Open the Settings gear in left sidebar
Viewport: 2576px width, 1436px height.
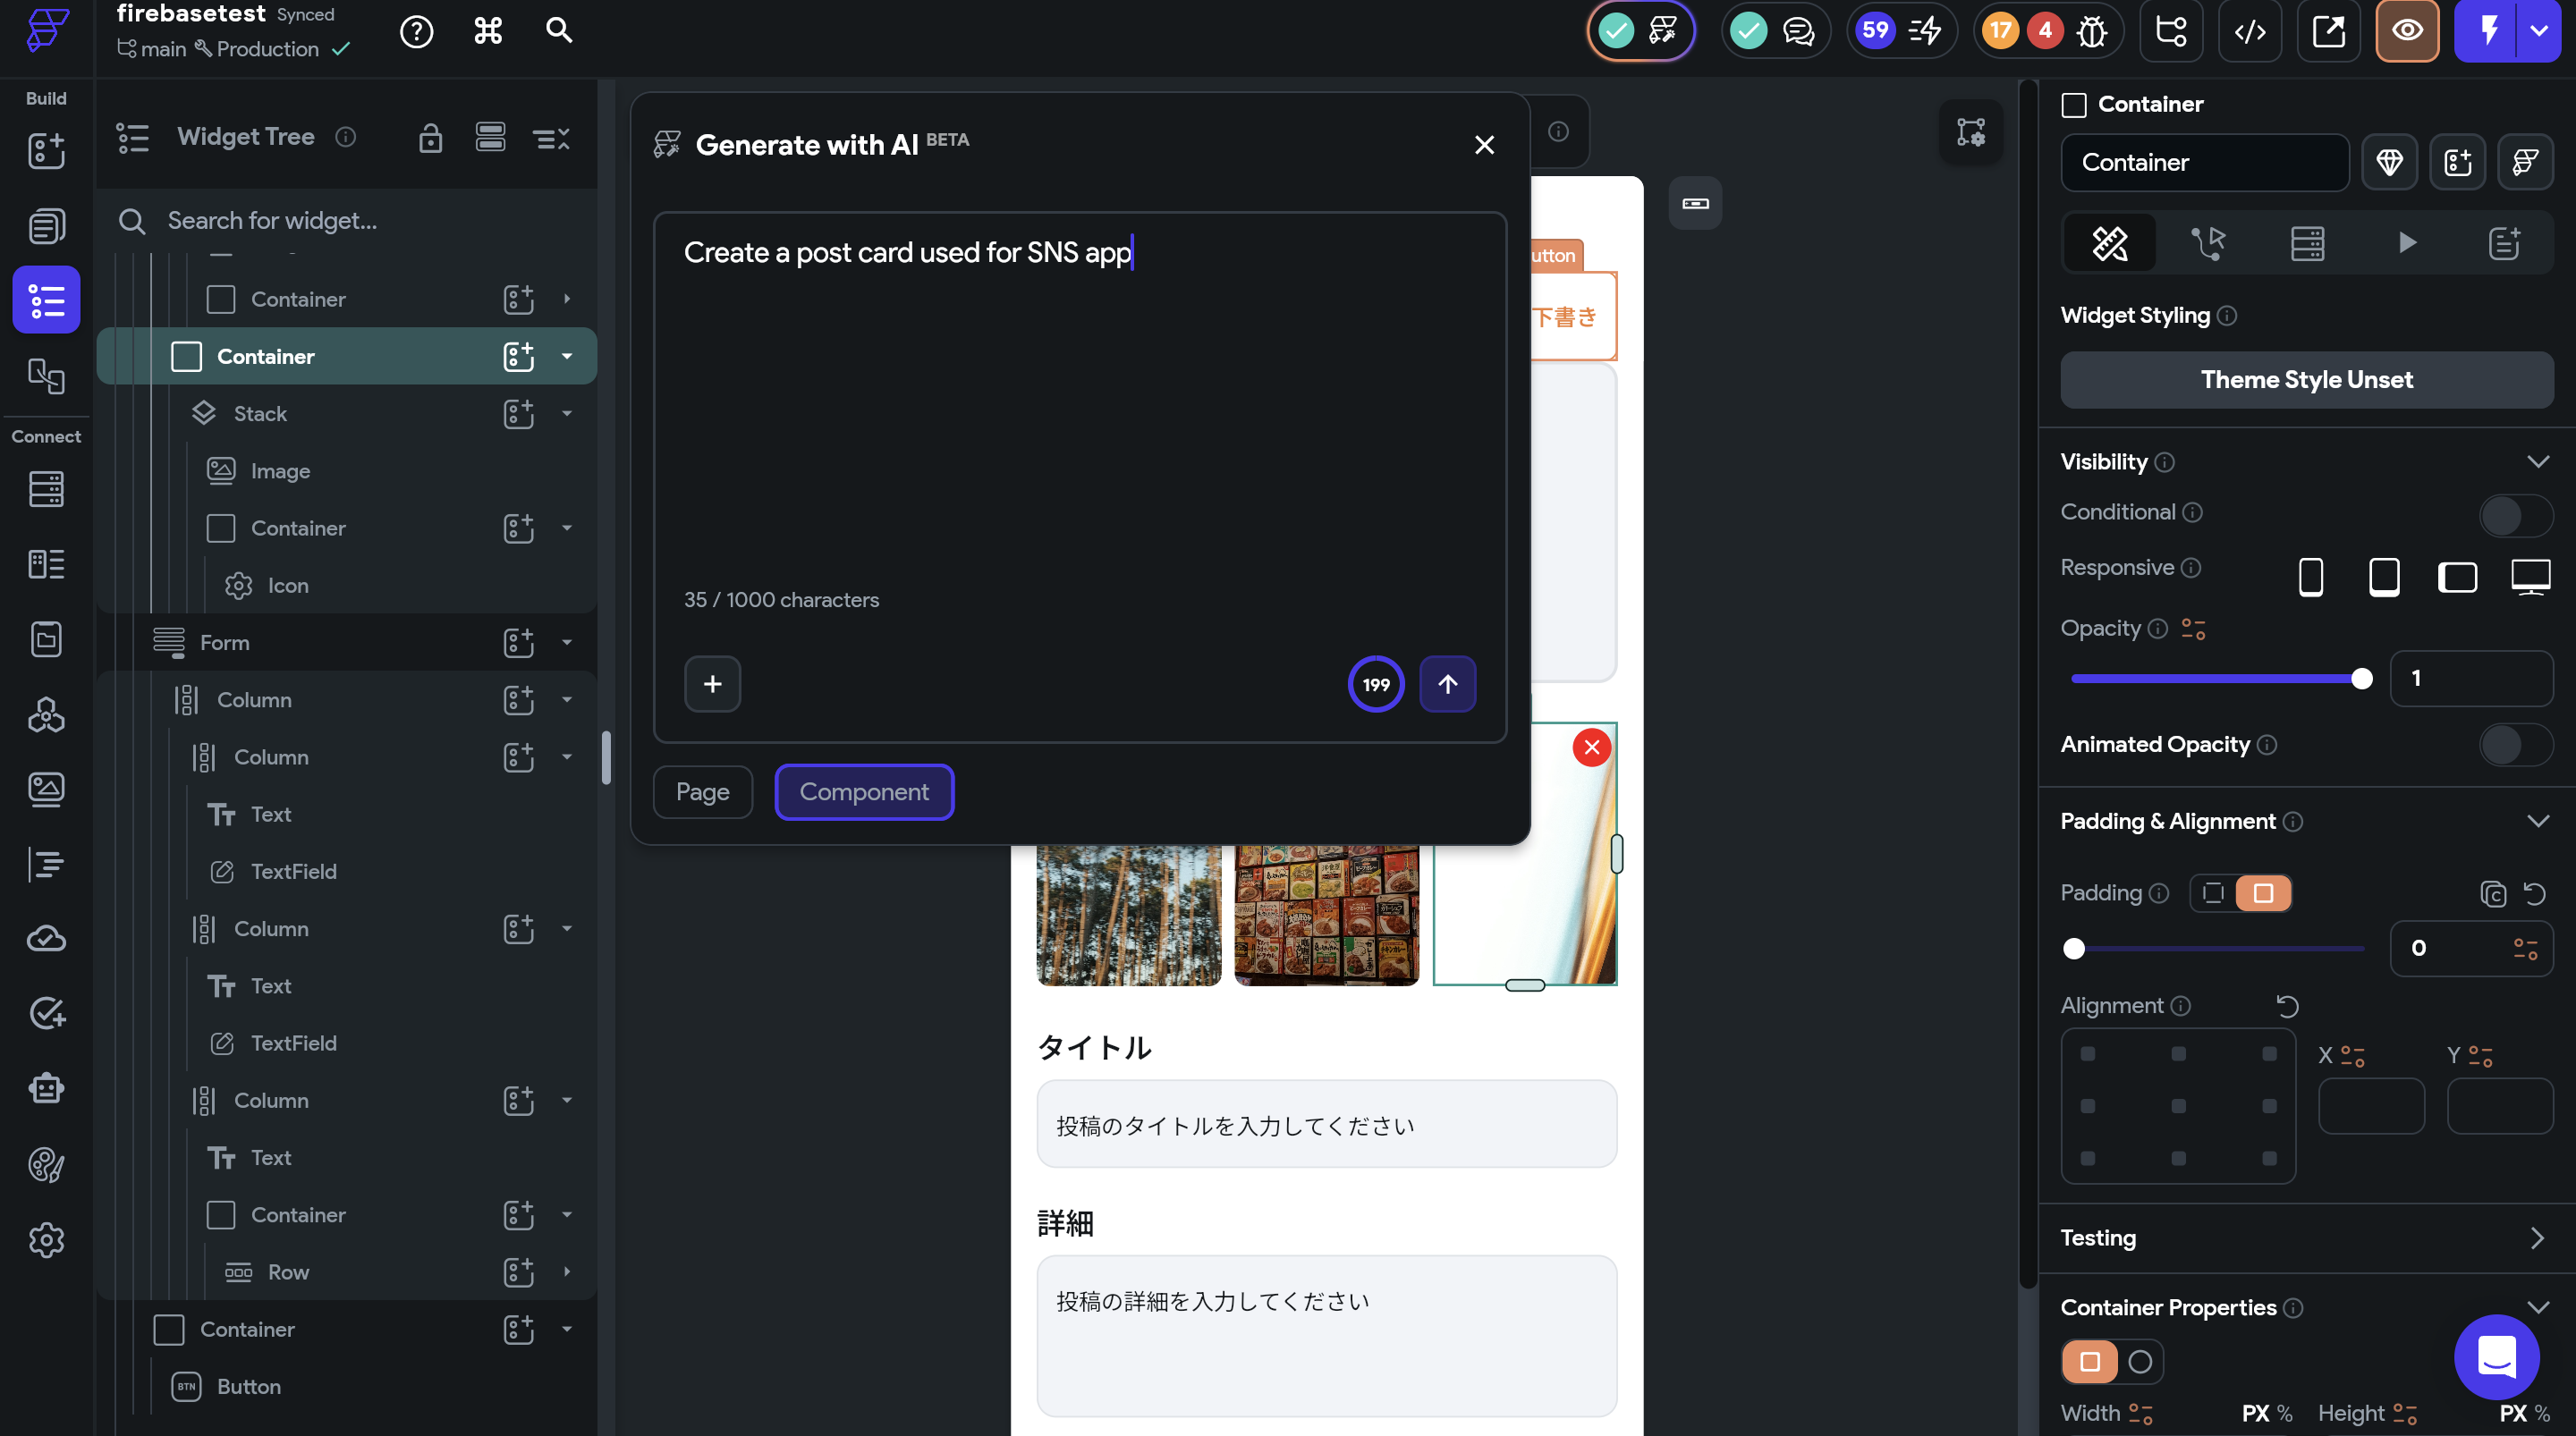coord(46,1240)
